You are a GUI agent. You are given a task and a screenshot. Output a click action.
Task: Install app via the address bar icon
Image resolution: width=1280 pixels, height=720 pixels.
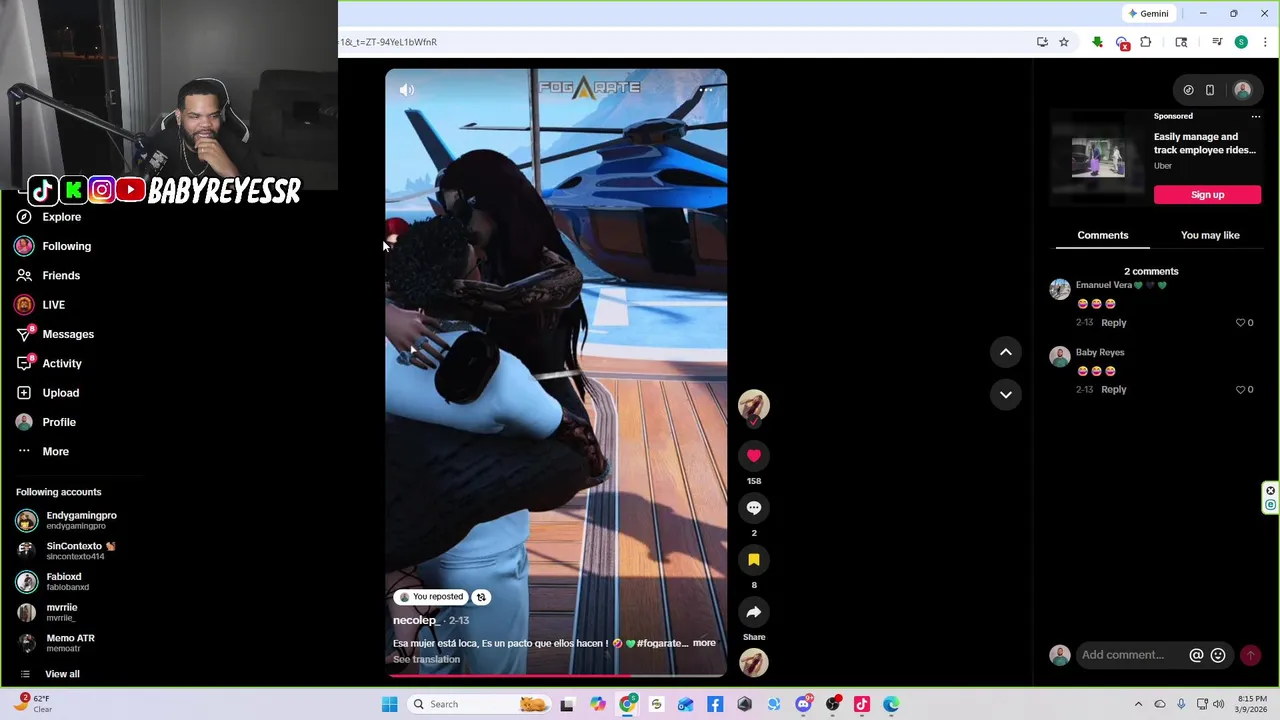1042,42
